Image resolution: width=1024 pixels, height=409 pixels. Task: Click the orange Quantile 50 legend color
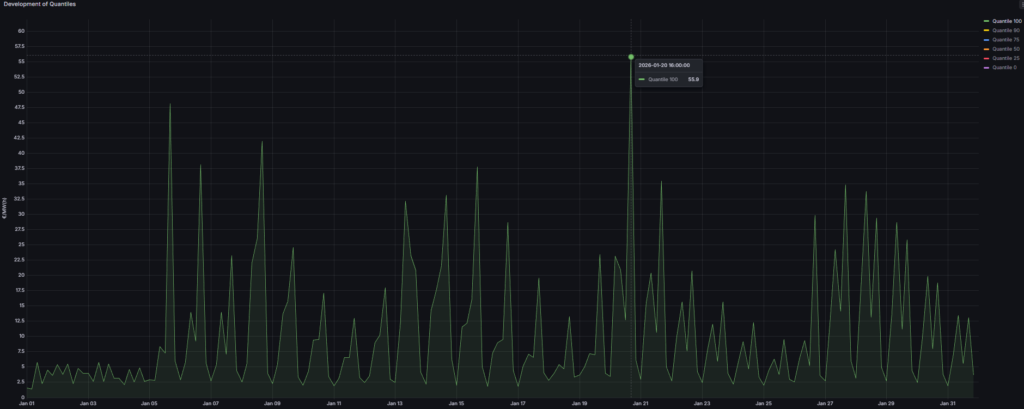point(986,49)
